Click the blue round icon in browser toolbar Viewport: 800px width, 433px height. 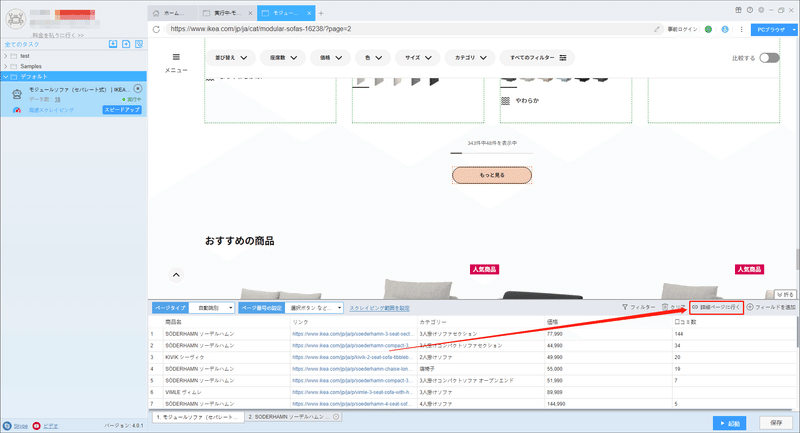point(725,29)
